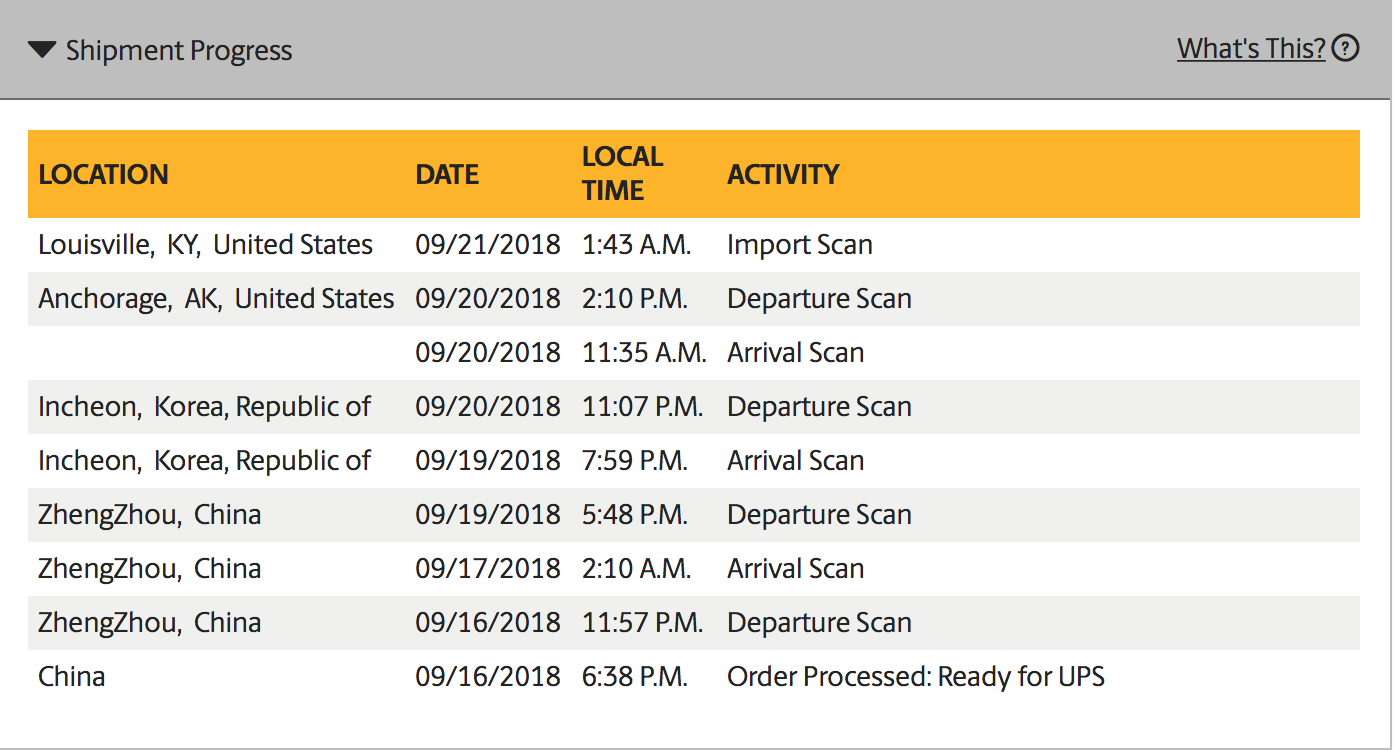The height and width of the screenshot is (750, 1396).
Task: Click the LOCAL TIME column header
Action: tap(622, 173)
